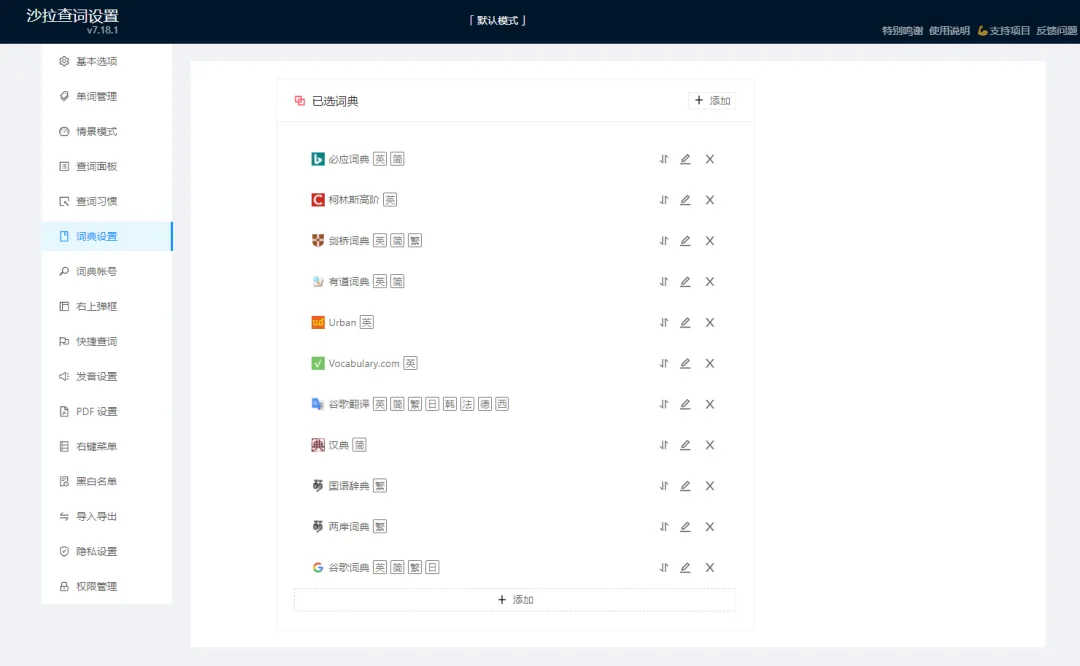
Task: Go to 情景模式 settings
Action: [x=107, y=132]
